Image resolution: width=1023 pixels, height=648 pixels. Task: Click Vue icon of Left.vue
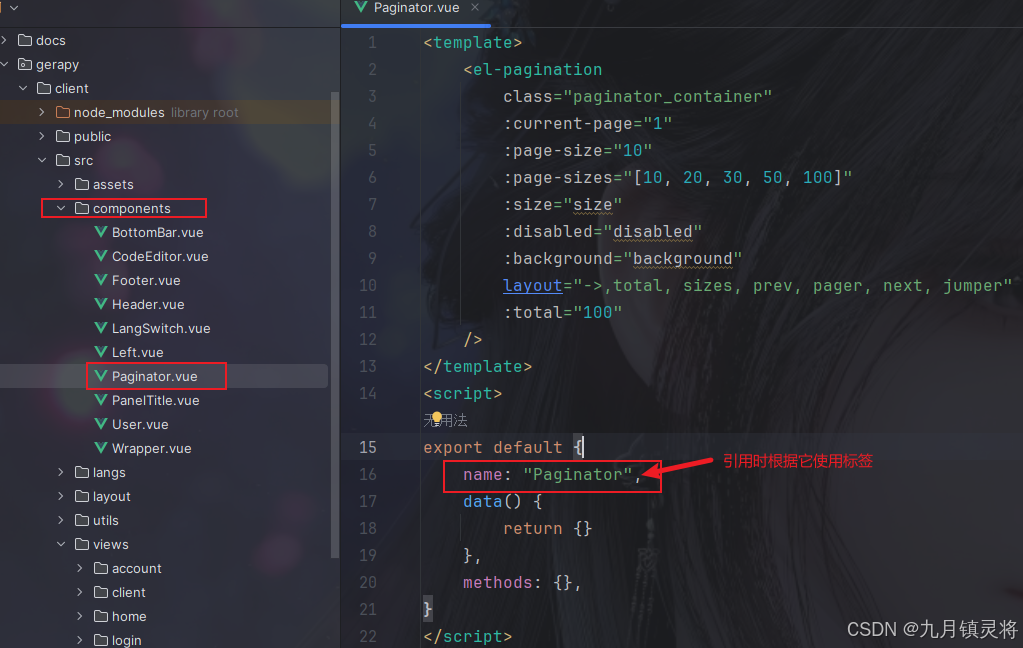pyautogui.click(x=100, y=352)
